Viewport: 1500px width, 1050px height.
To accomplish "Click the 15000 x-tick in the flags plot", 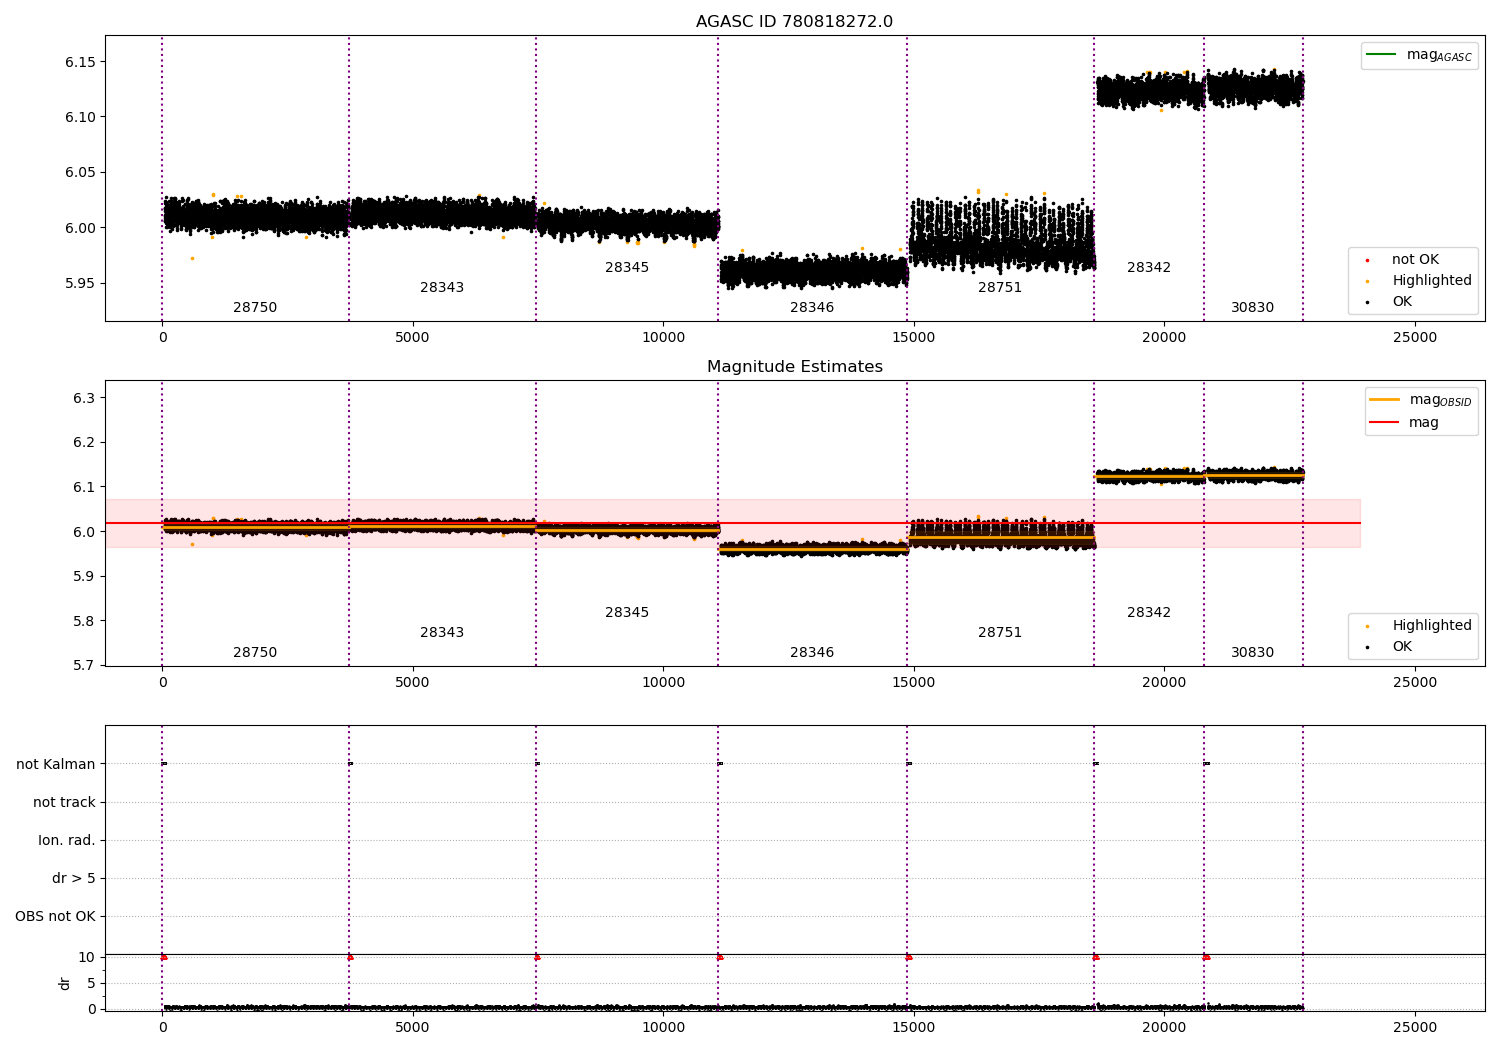I will [x=914, y=1027].
